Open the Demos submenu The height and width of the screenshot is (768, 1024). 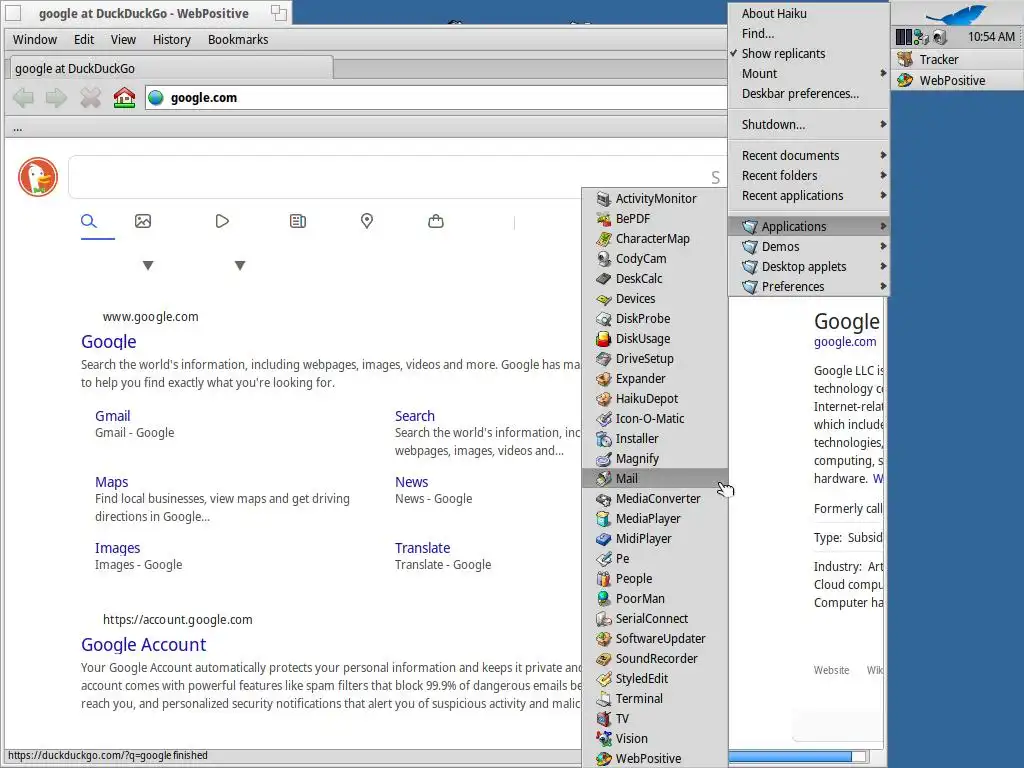pos(808,247)
